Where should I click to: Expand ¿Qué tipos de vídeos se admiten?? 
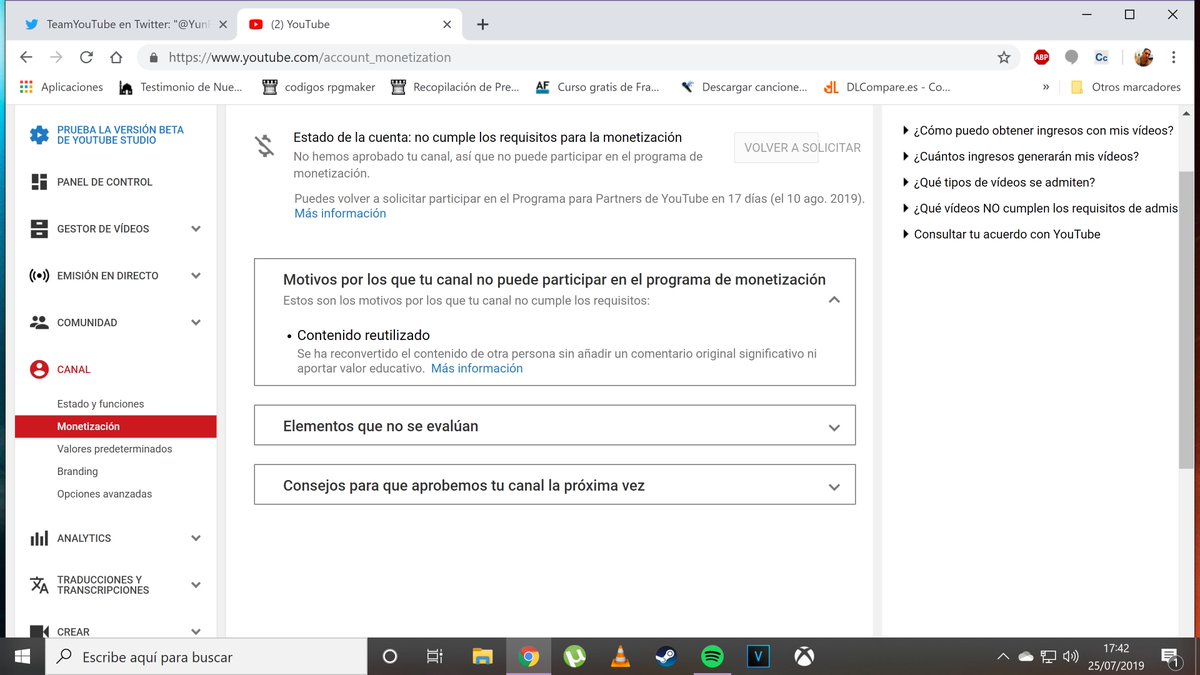click(x=998, y=182)
